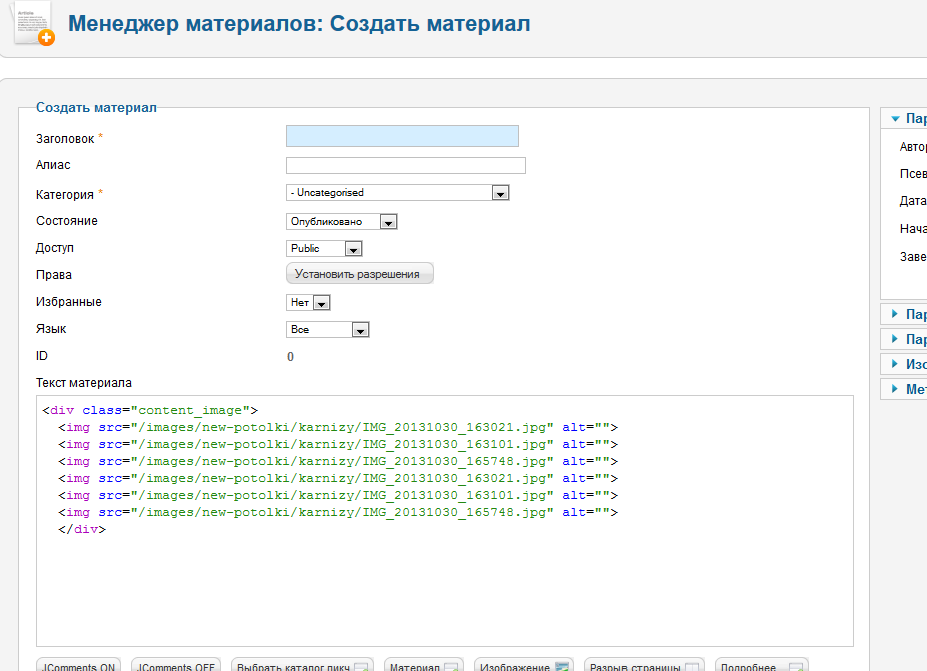Viewport: 927px width, 671px height.
Task: Focus the Заголовок title input field
Action: pos(402,136)
